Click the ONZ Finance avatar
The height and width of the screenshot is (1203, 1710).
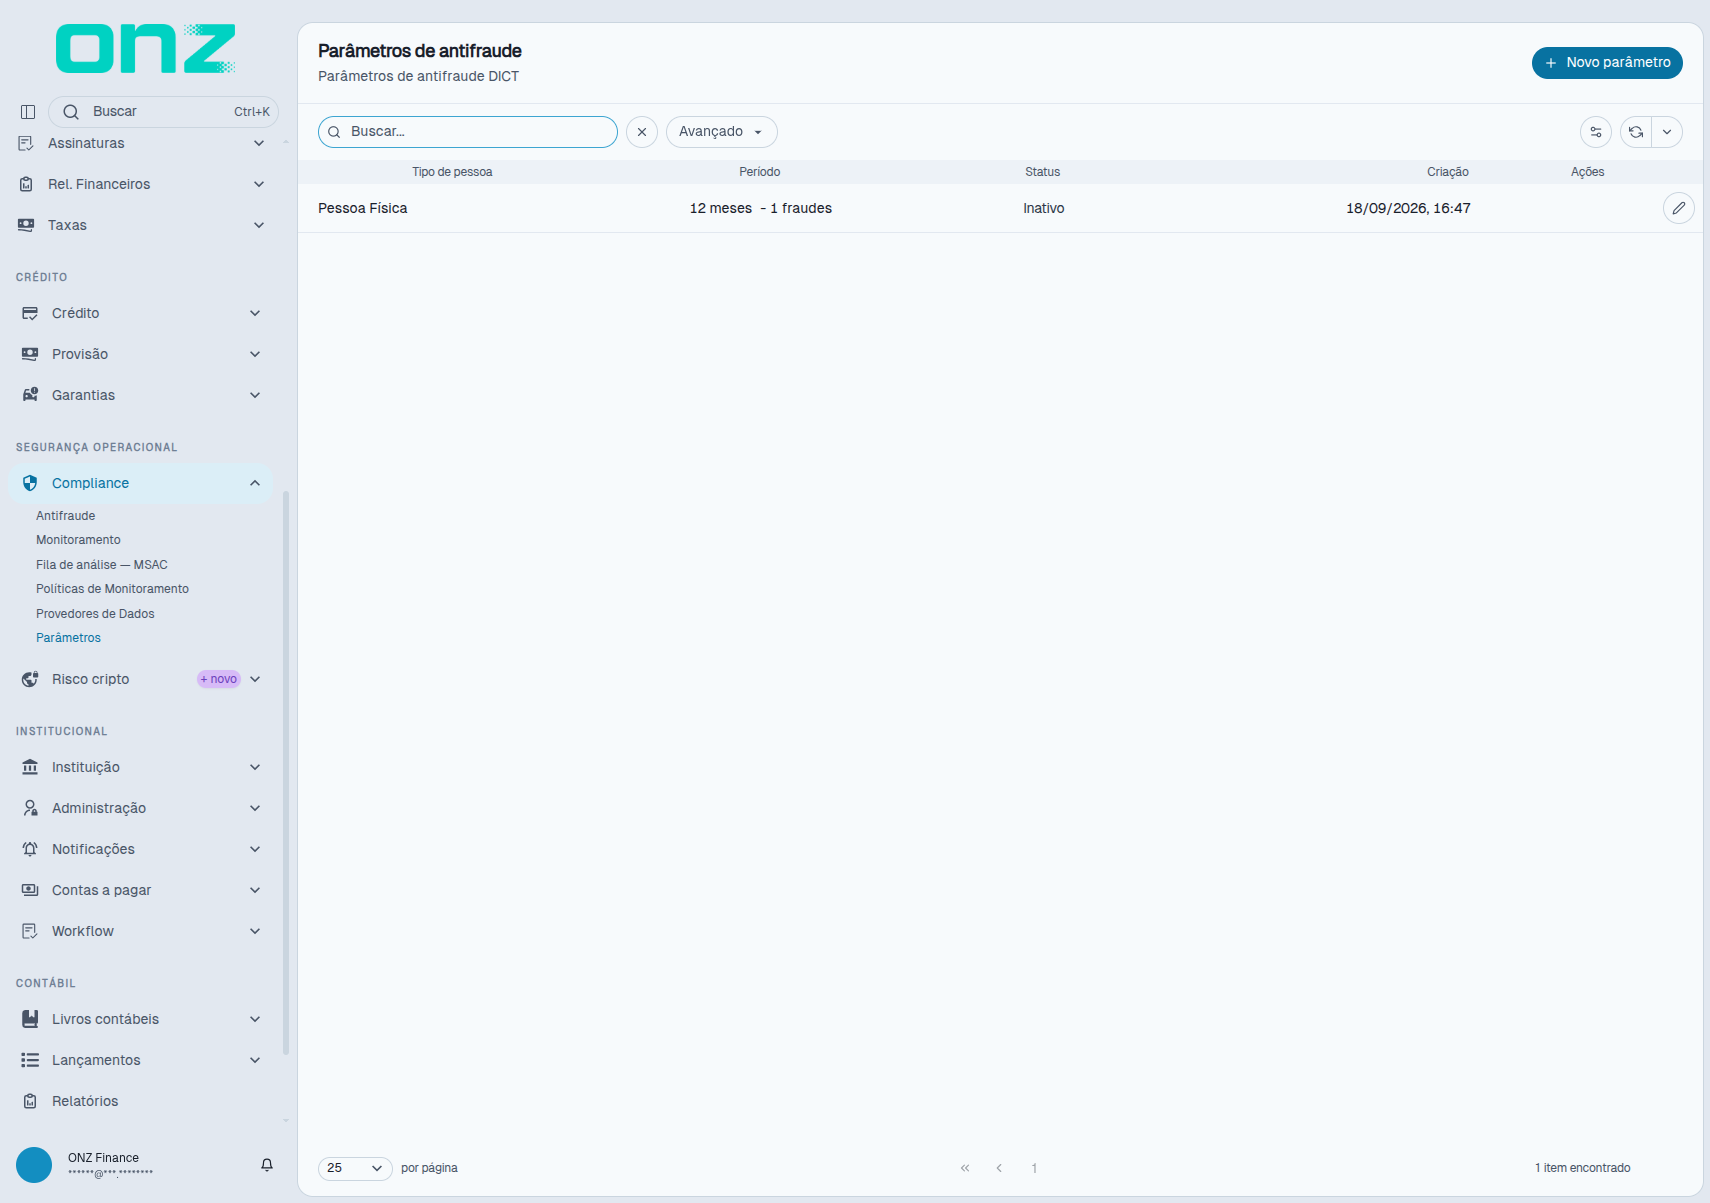point(34,1165)
